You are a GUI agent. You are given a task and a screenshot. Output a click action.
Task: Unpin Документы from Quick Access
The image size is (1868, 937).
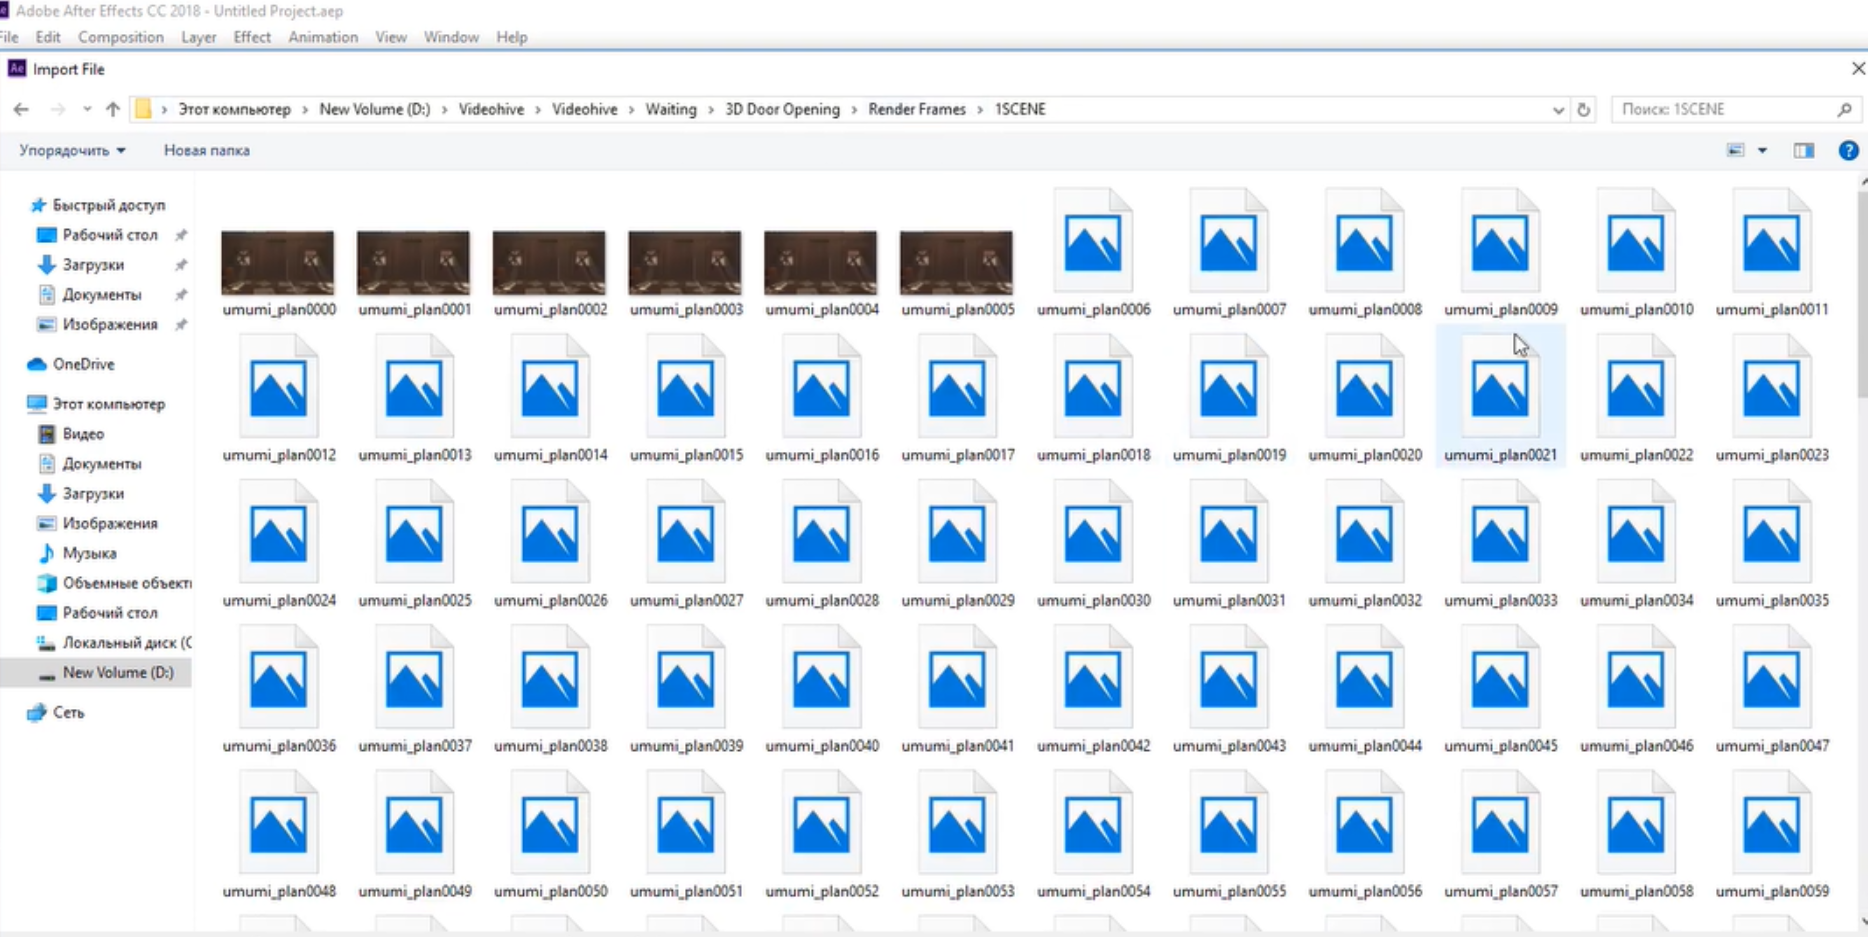[x=182, y=295]
